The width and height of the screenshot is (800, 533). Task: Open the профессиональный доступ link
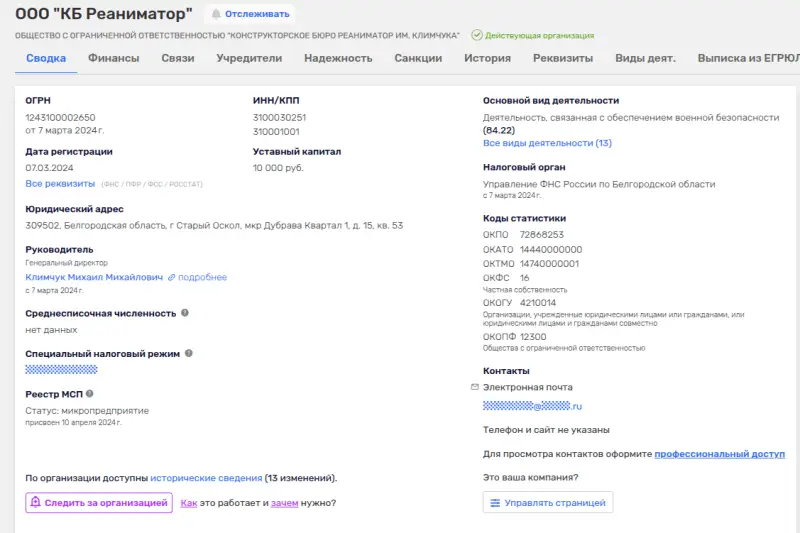tap(719, 454)
